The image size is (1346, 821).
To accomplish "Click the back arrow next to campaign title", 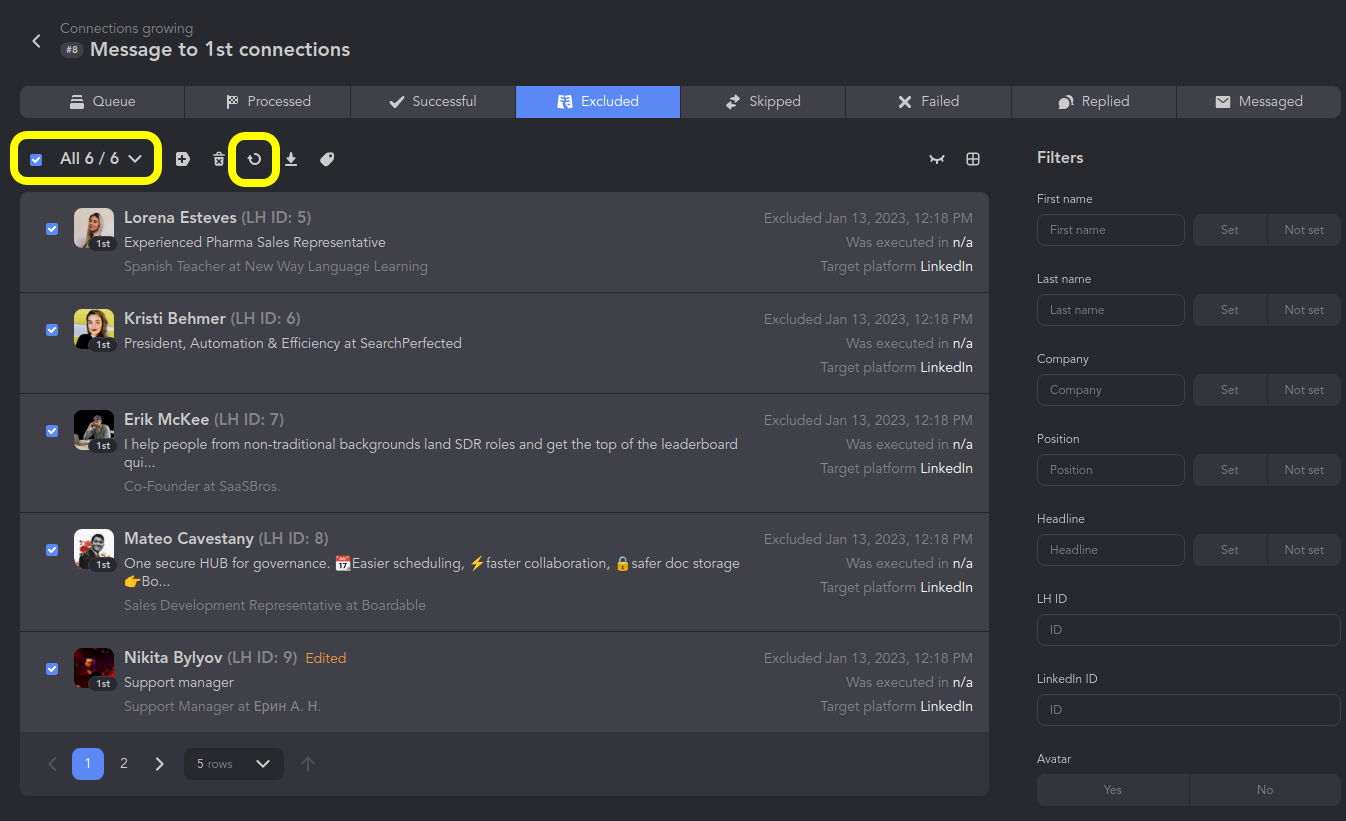I will pos(37,41).
